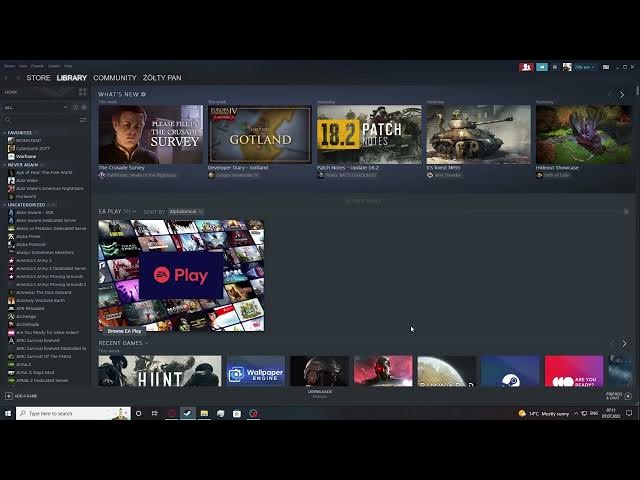Viewport: 640px width, 480px height.
Task: Open the EA Play shelf title dropdown
Action: click(117, 211)
